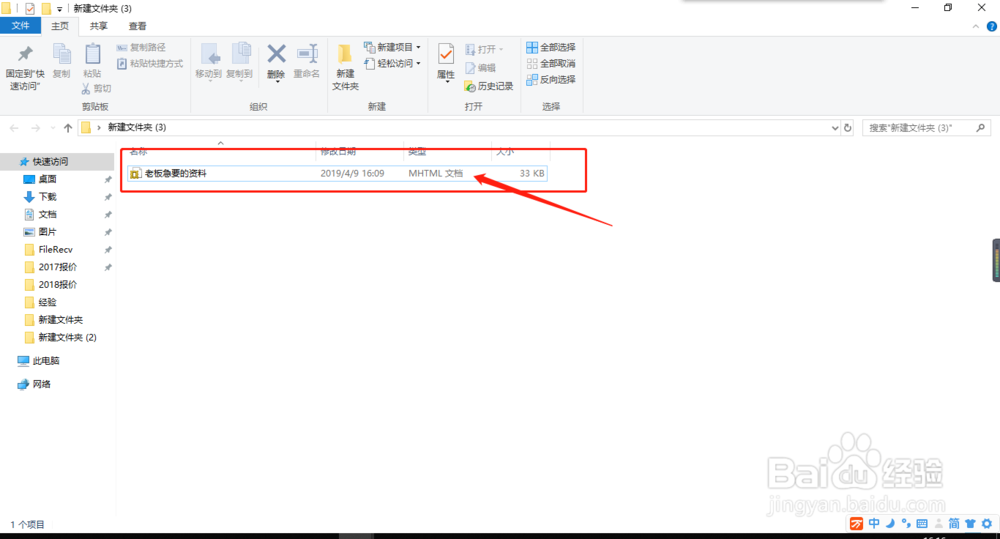Click the IME soft keyboard icon
Image resolution: width=1000 pixels, height=539 pixels.
pos(922,524)
